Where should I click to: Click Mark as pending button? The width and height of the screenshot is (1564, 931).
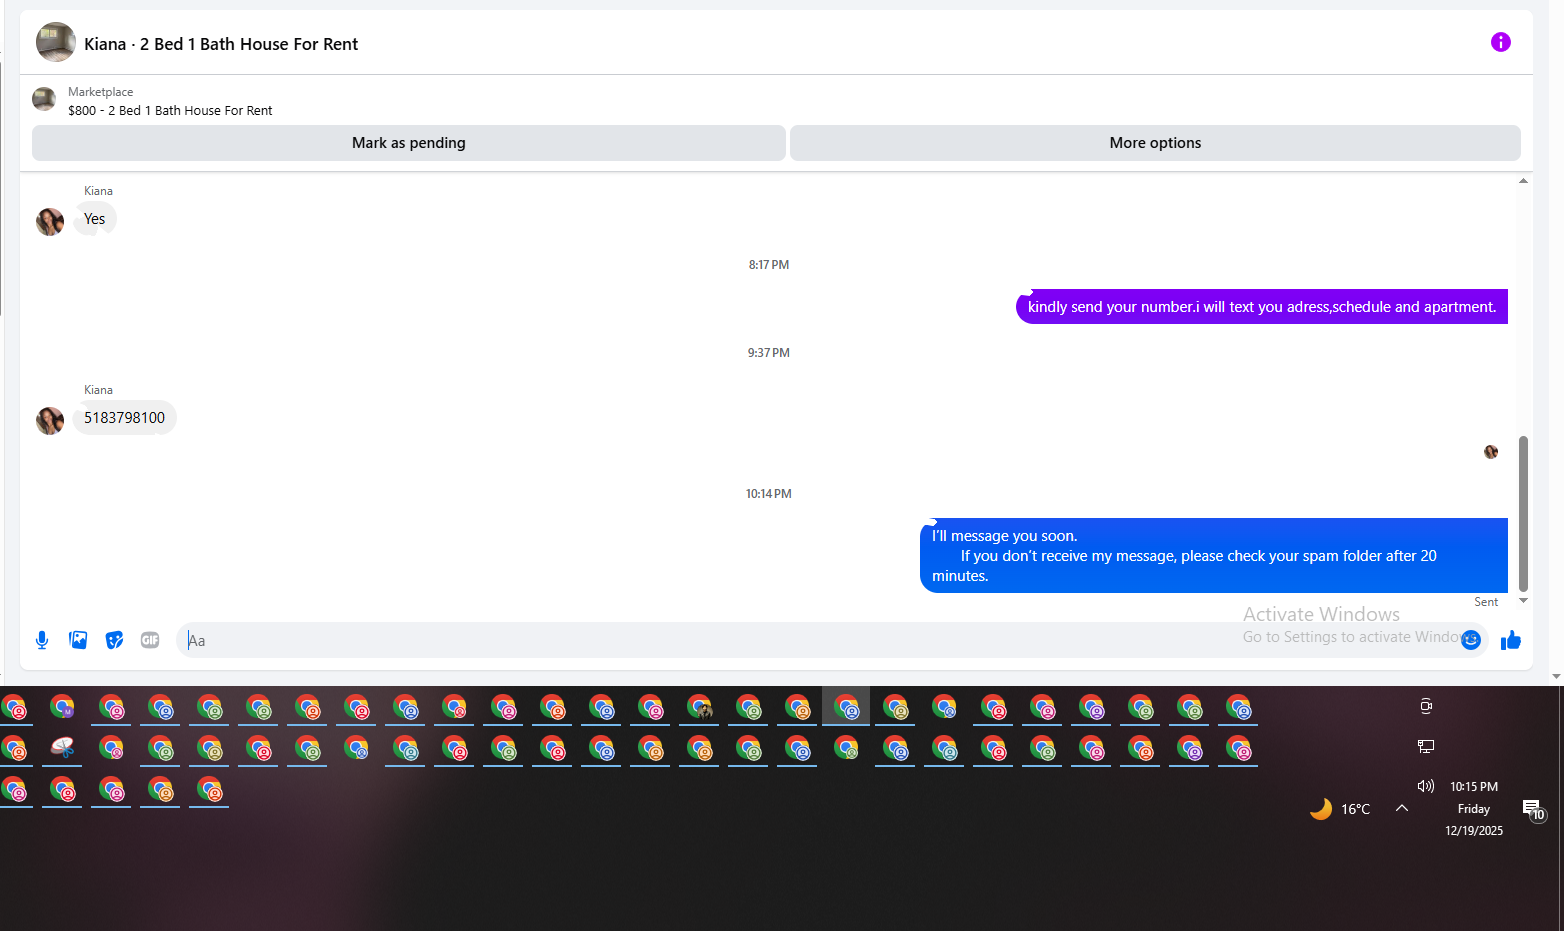[408, 143]
